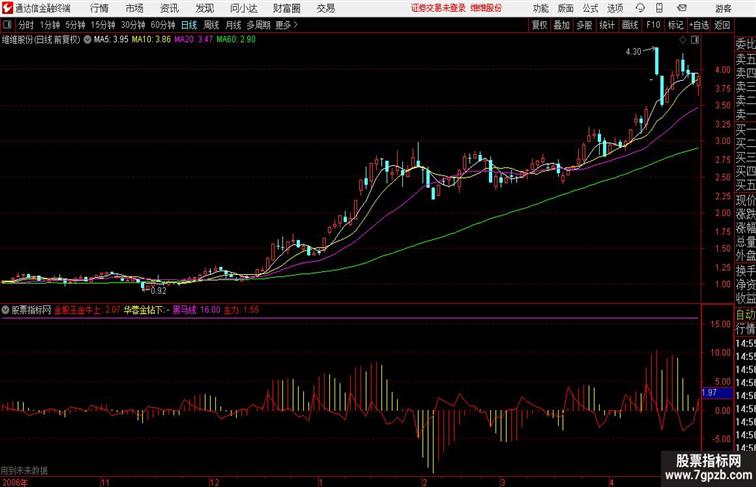The image size is (756, 487).
Task: Open the 行情 menu
Action: coord(99,8)
